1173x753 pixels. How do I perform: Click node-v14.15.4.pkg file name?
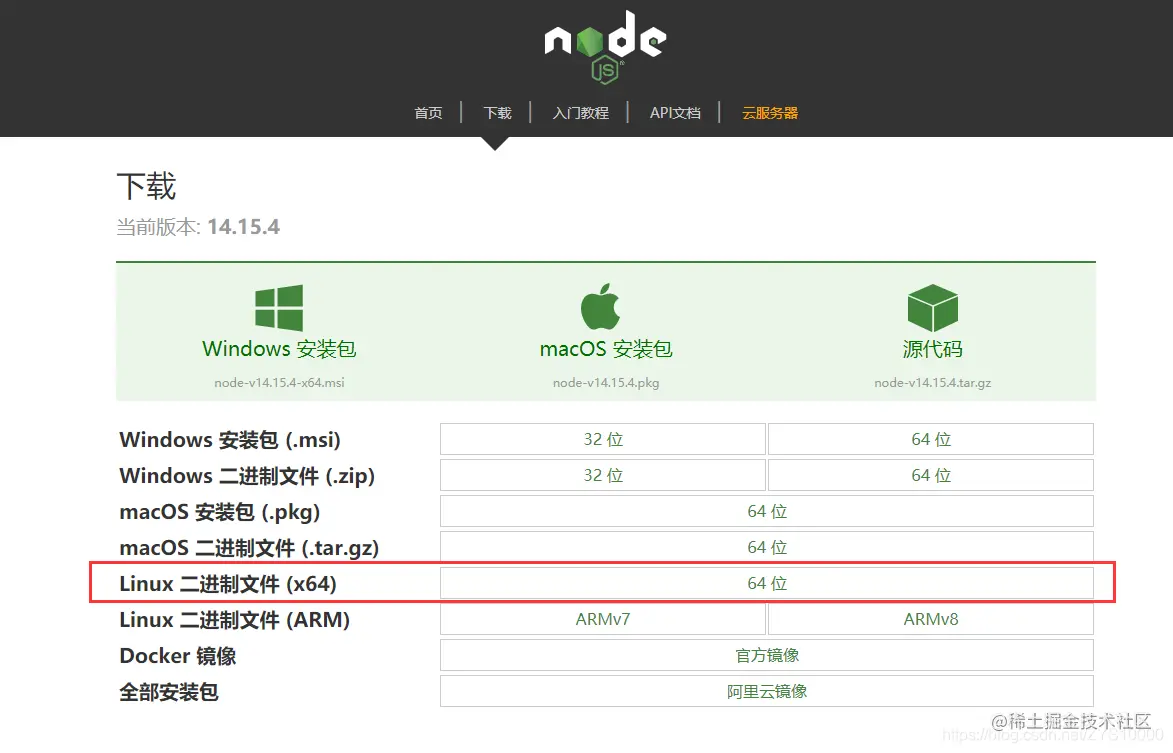pyautogui.click(x=606, y=382)
